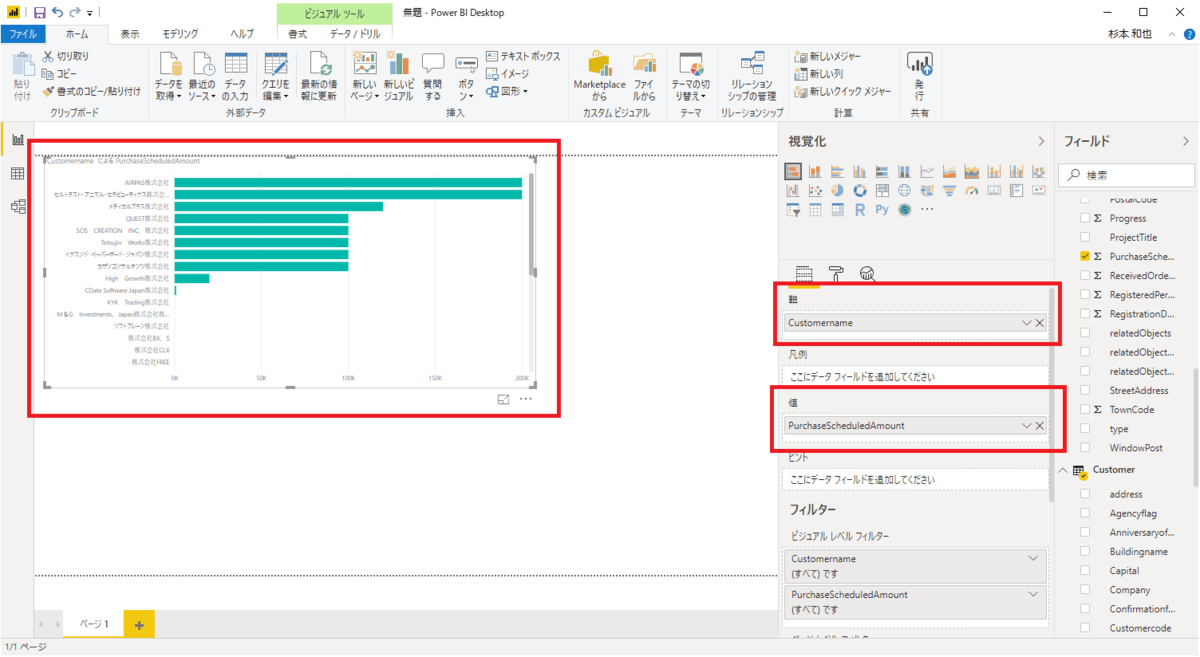Select the funnel chart visualization
This screenshot has height=657, width=1200.
[949, 190]
